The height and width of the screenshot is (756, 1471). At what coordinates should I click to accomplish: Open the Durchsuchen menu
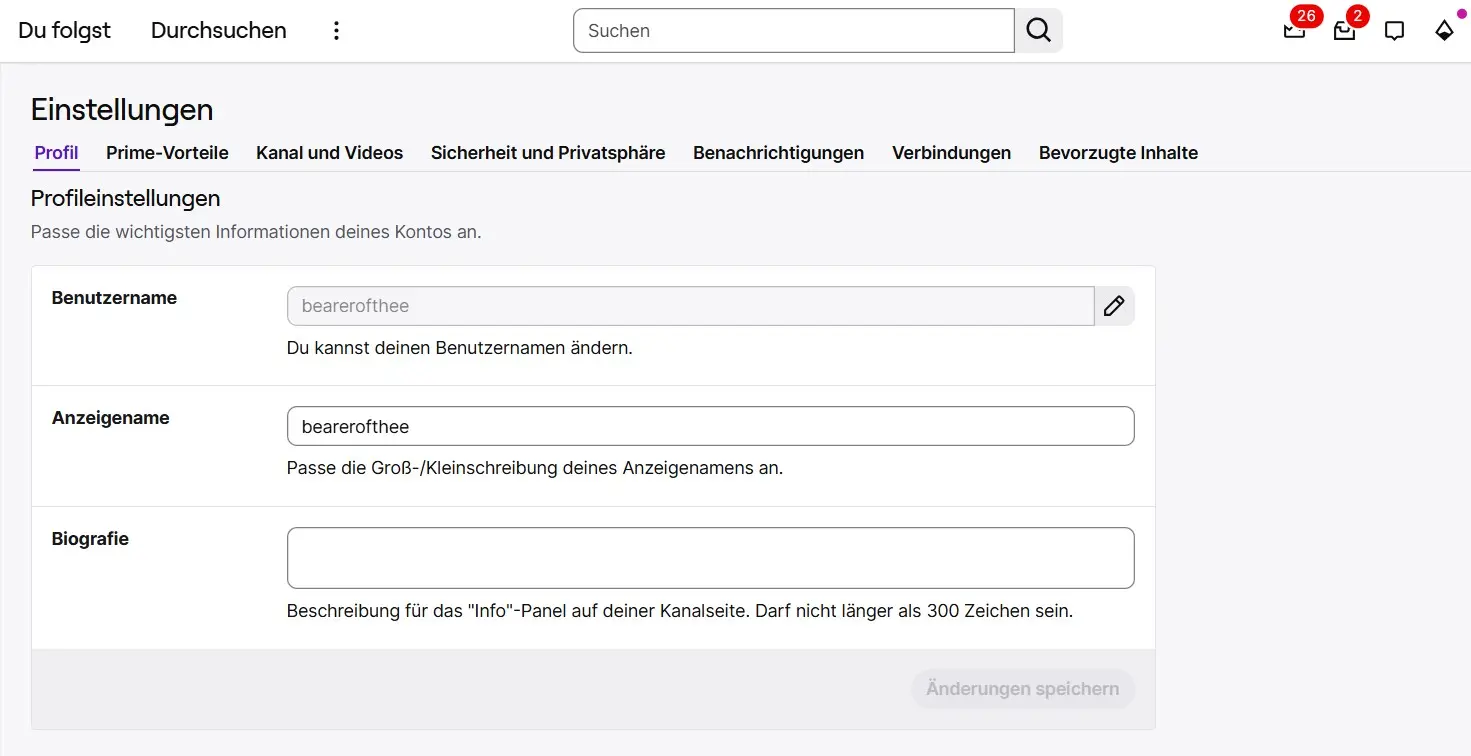[x=218, y=30]
